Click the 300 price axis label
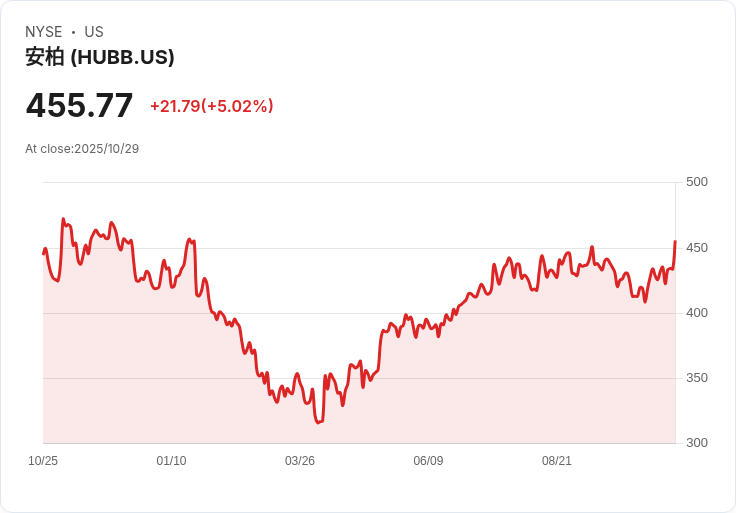 tap(696, 443)
